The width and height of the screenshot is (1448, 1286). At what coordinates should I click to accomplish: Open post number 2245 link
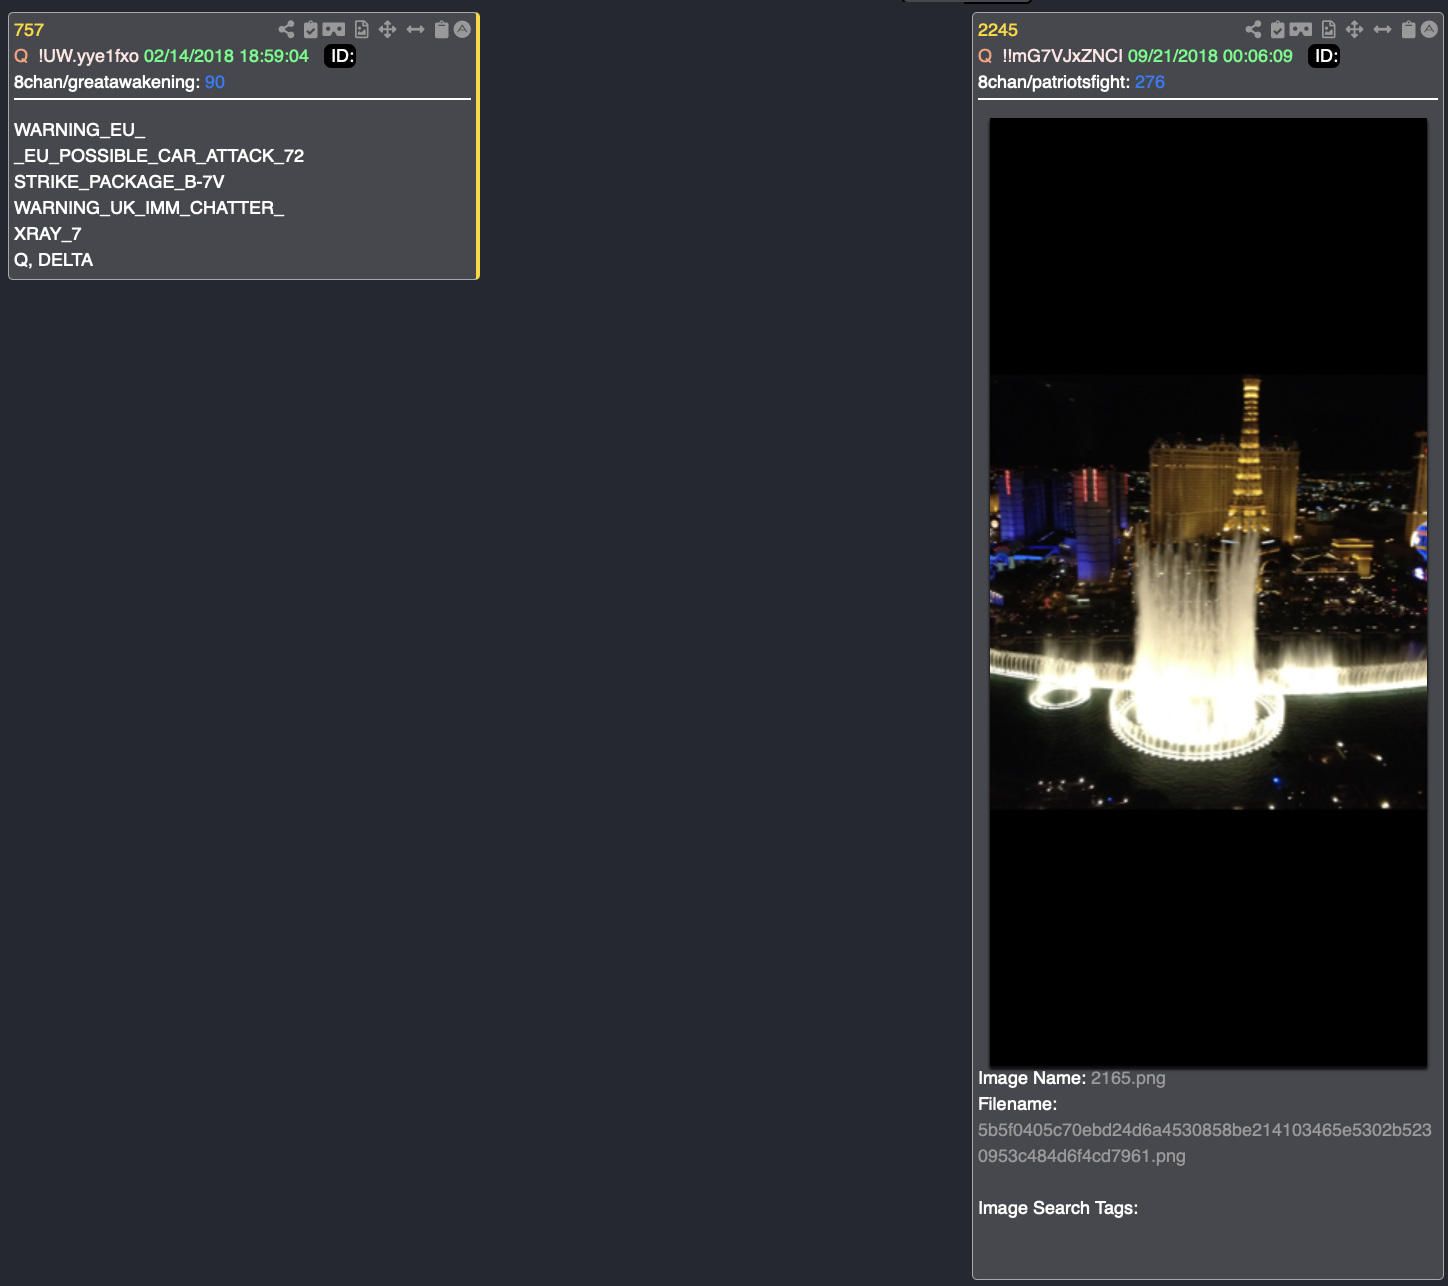pos(998,30)
